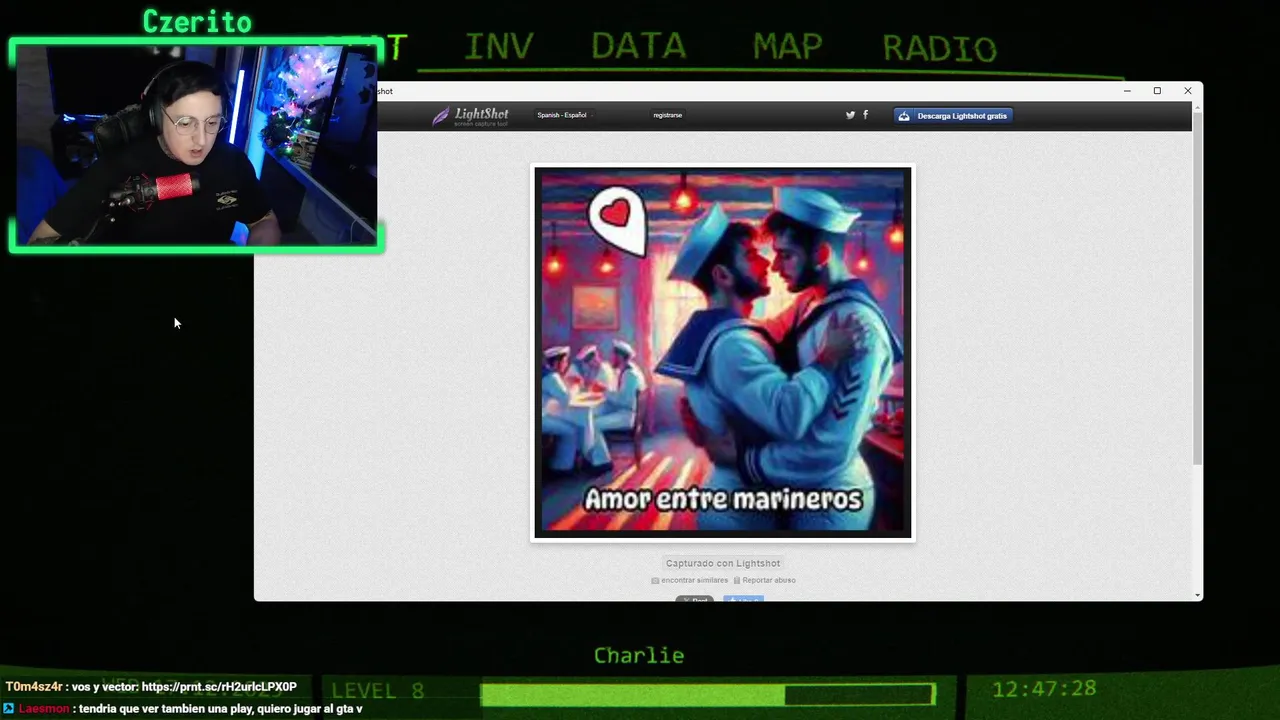The height and width of the screenshot is (720, 1280).
Task: Maximize the Lightshot browser window
Action: coord(1157,91)
